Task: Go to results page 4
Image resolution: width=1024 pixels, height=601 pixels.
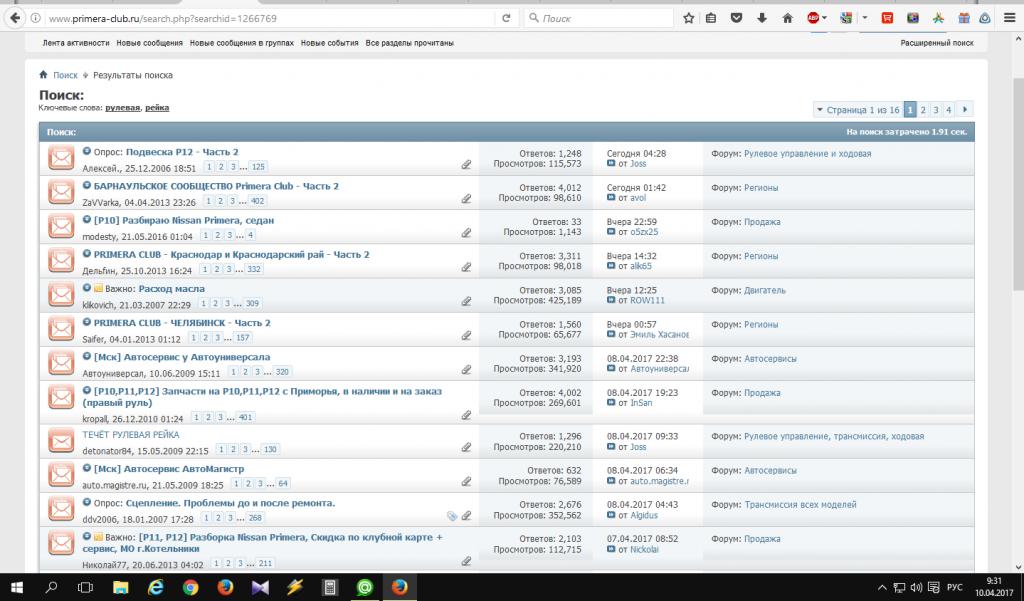Action: pyautogui.click(x=948, y=110)
